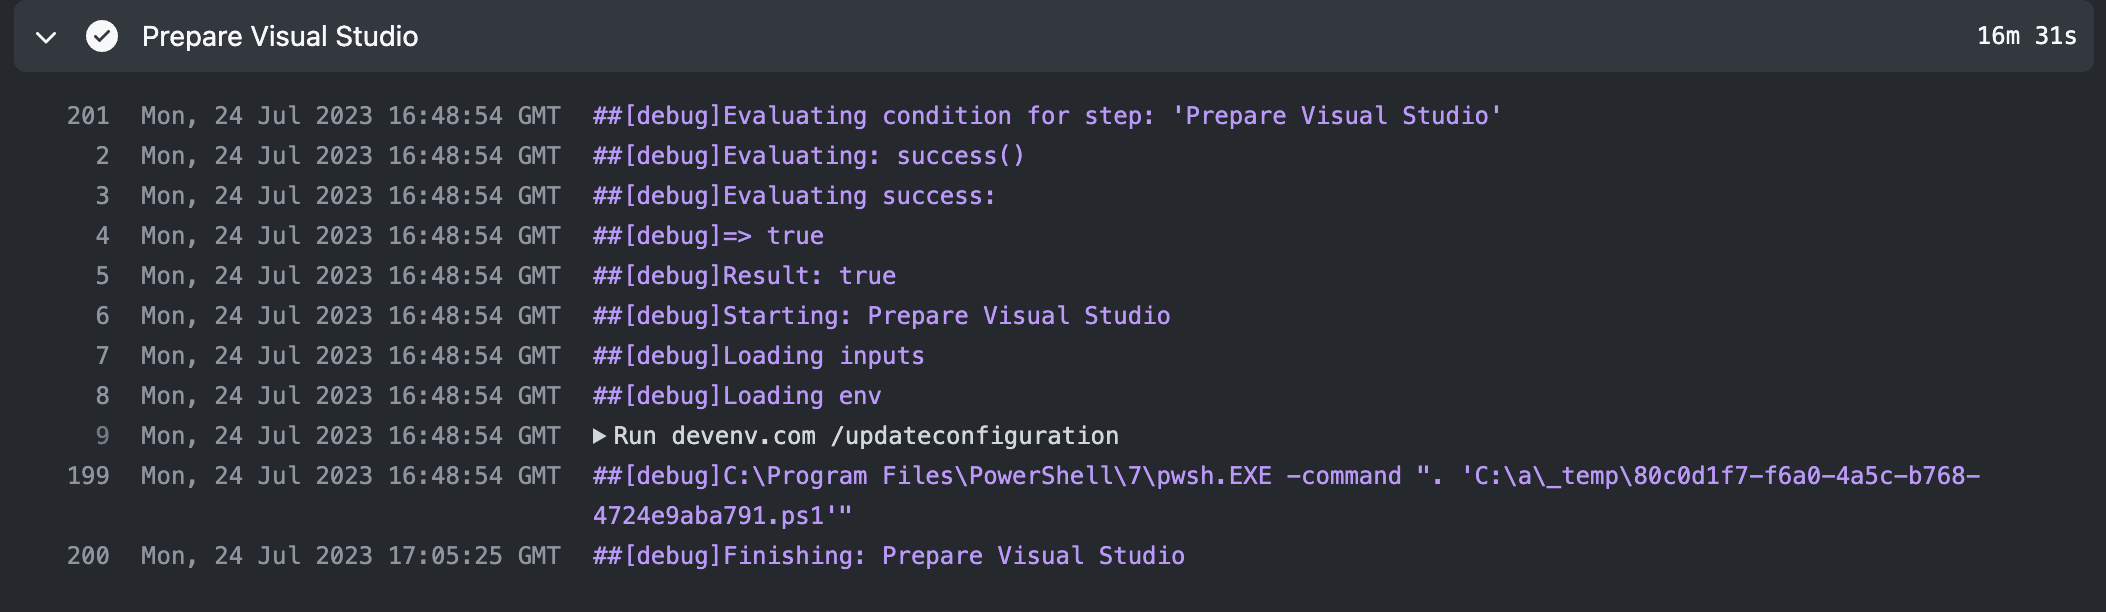Click line number 200 to link it
Viewport: 2106px width, 612px height.
pos(88,555)
